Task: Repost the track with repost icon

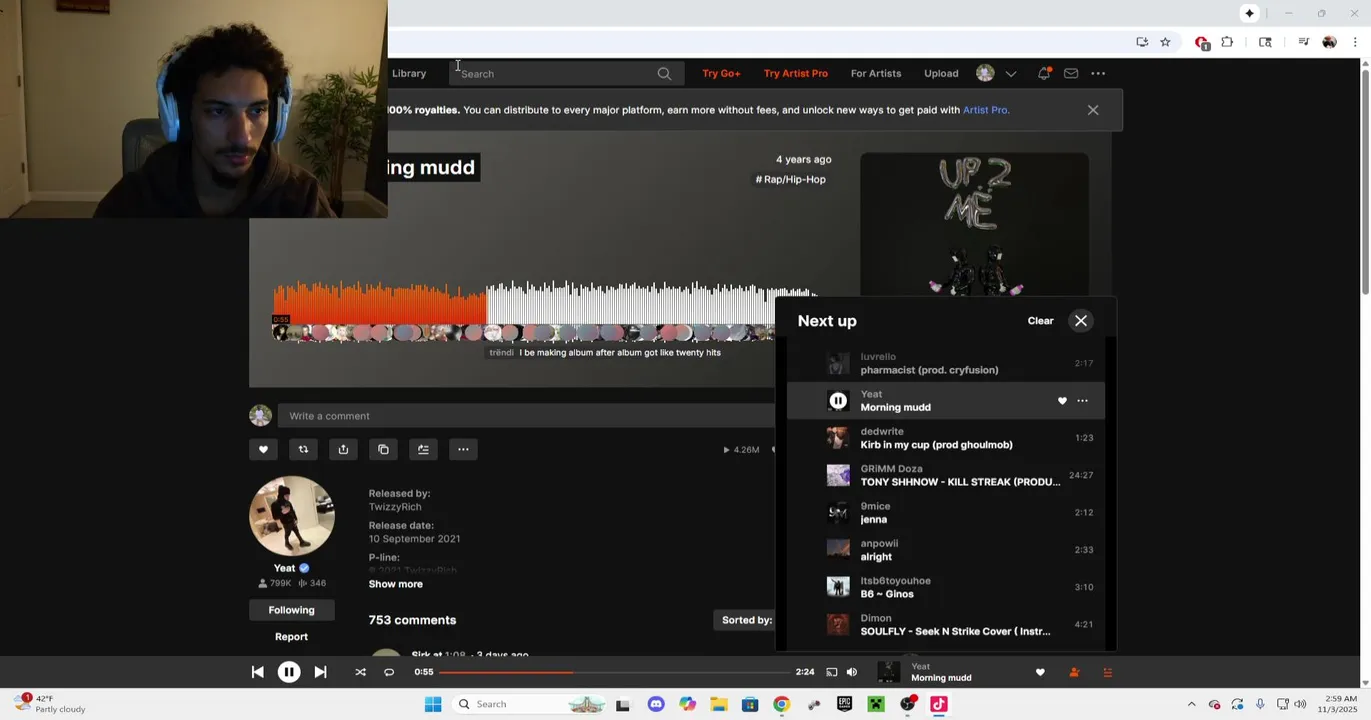Action: coord(303,449)
